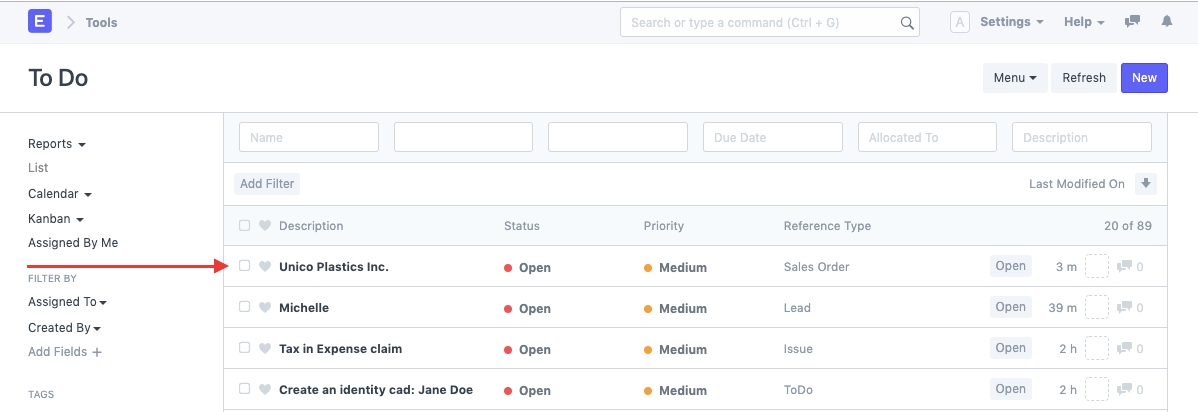The height and width of the screenshot is (412, 1198).
Task: Click the Add Filter button
Action: coord(267,184)
